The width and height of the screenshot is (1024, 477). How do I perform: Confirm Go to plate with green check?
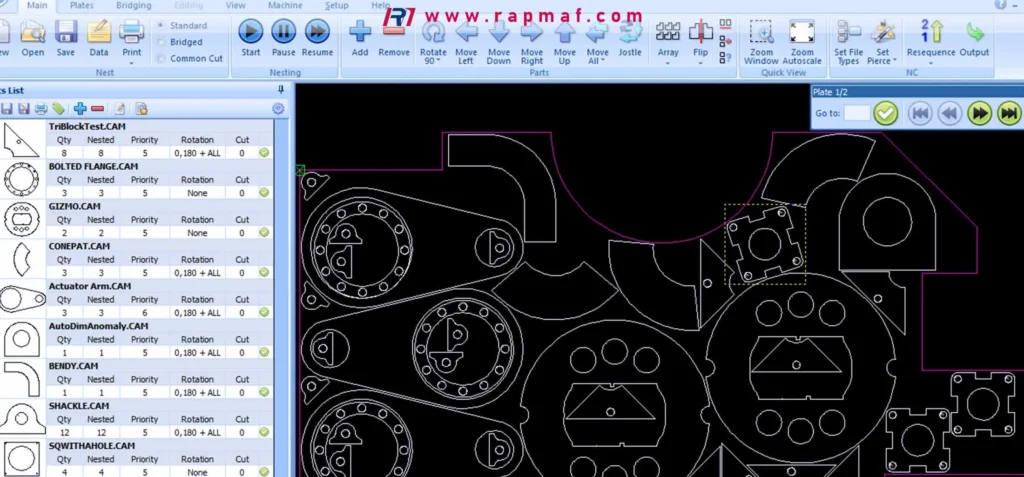[886, 113]
